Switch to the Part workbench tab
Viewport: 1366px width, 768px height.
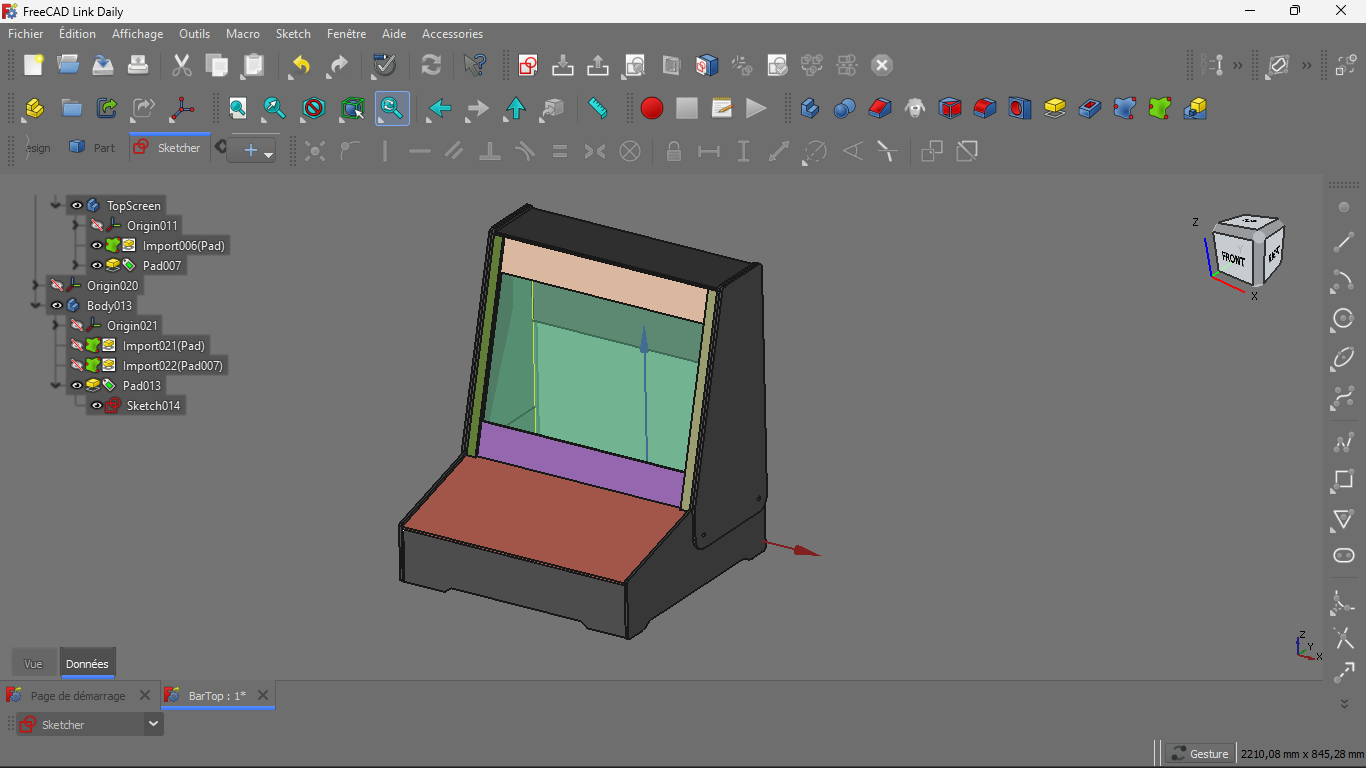point(92,148)
